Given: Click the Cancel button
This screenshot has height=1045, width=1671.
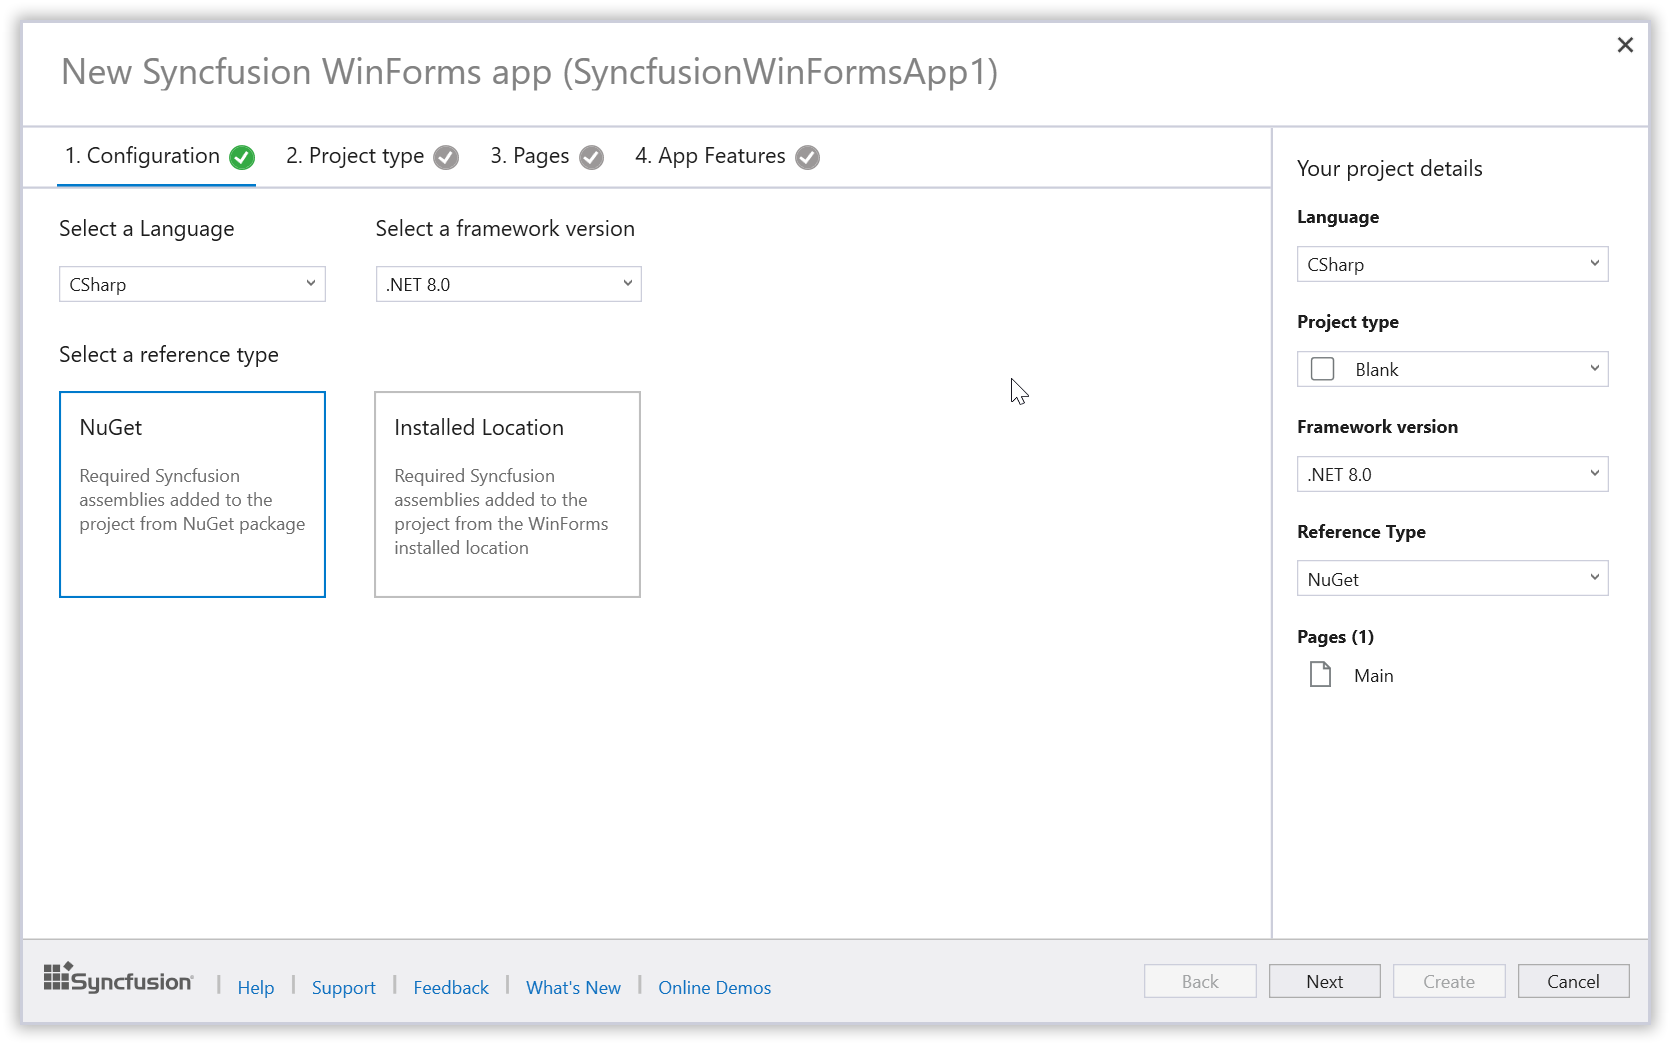Looking at the screenshot, I should pos(1574,981).
